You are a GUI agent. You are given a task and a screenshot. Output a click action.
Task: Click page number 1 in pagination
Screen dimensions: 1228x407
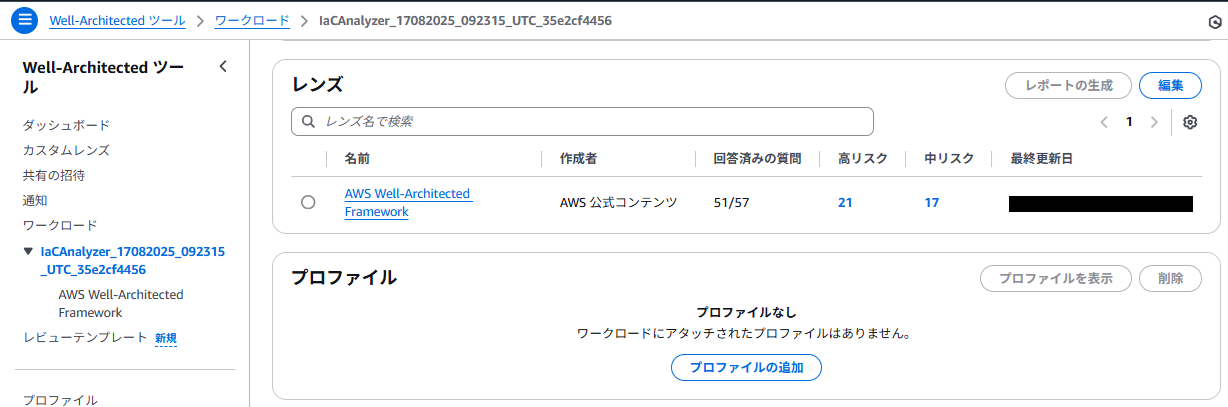pos(1129,122)
